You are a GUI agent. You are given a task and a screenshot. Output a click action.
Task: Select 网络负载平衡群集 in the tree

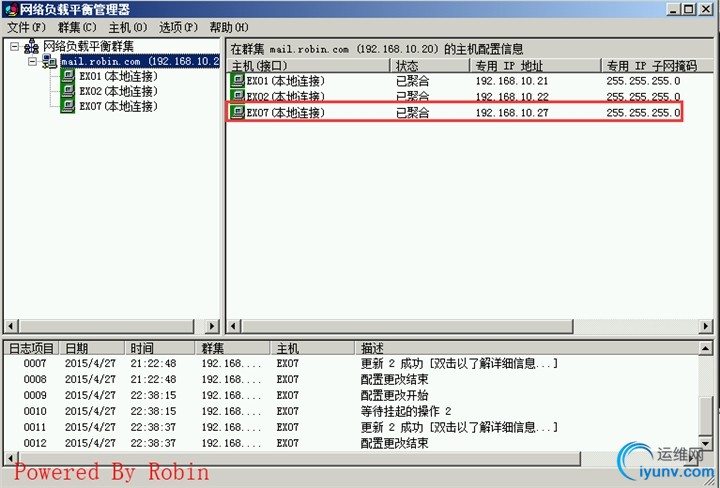tap(88, 46)
